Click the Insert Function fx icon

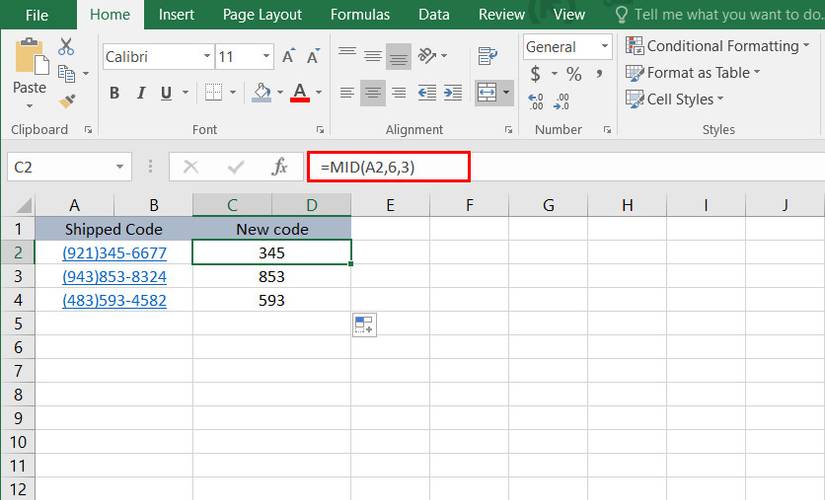[x=279, y=167]
